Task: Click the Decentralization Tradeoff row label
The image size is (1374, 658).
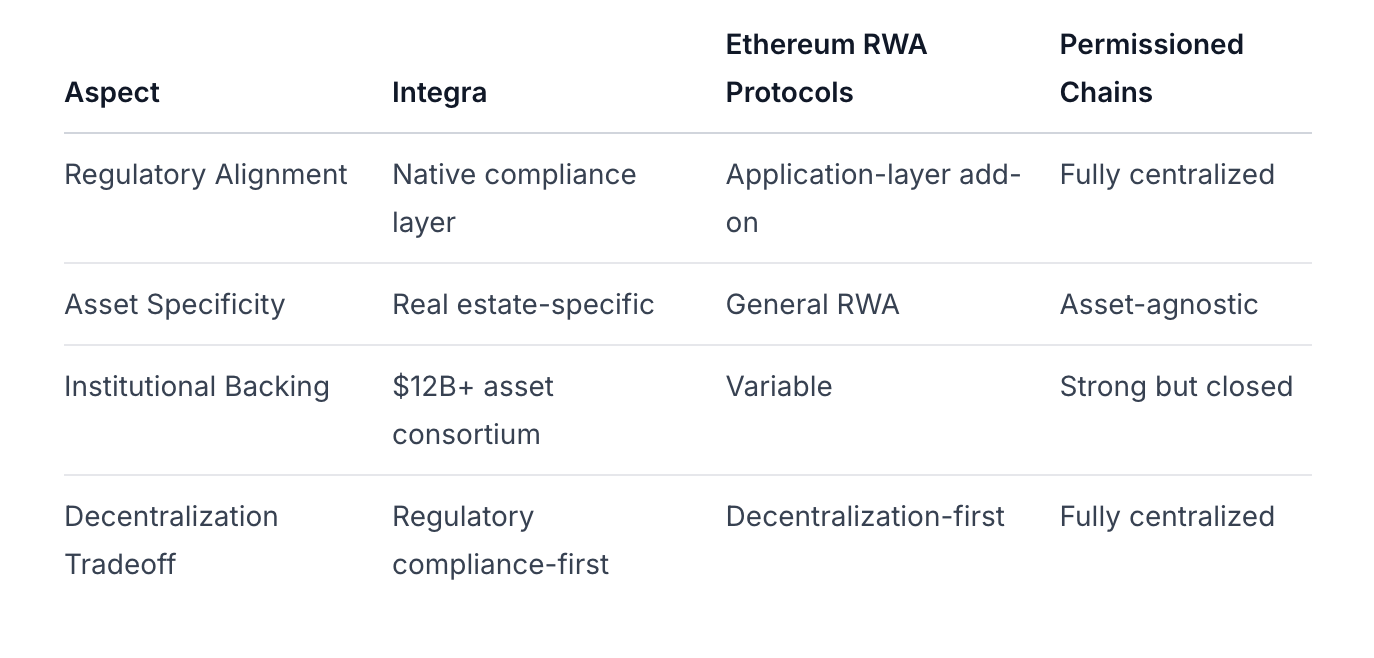Action: [x=170, y=540]
